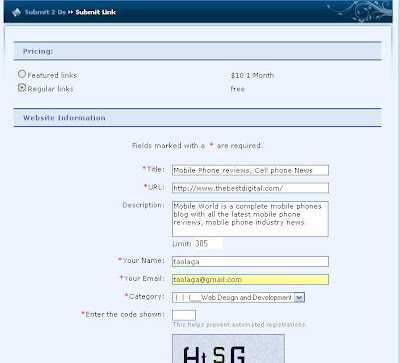Click the 'Regular links' label text
400x363 pixels.
coord(50,89)
